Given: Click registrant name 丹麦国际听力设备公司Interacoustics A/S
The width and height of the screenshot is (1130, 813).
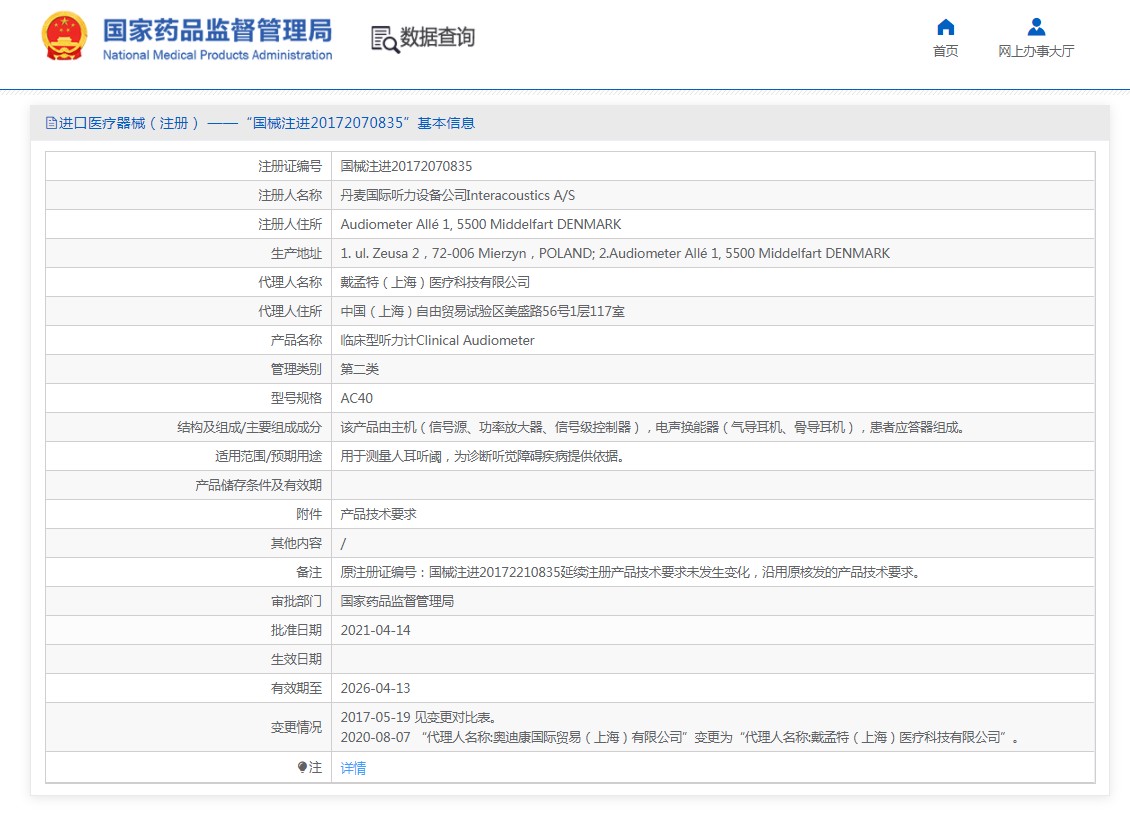Looking at the screenshot, I should click(x=458, y=195).
